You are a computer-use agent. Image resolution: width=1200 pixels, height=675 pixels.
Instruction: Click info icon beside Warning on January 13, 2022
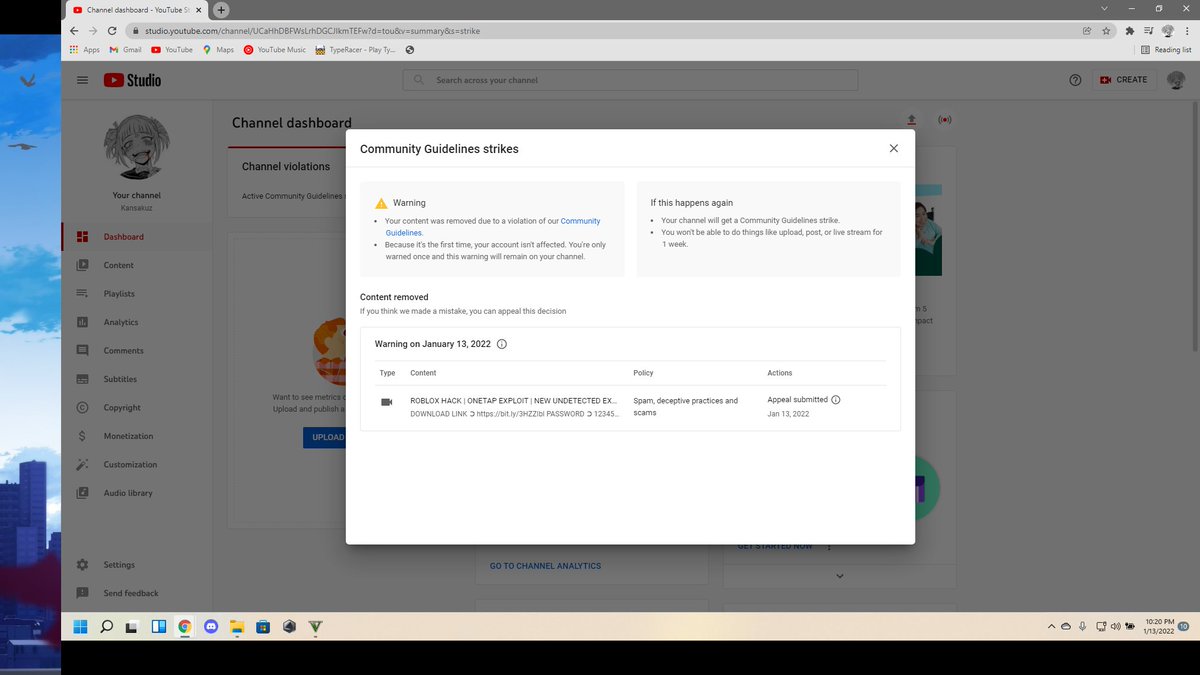502,344
